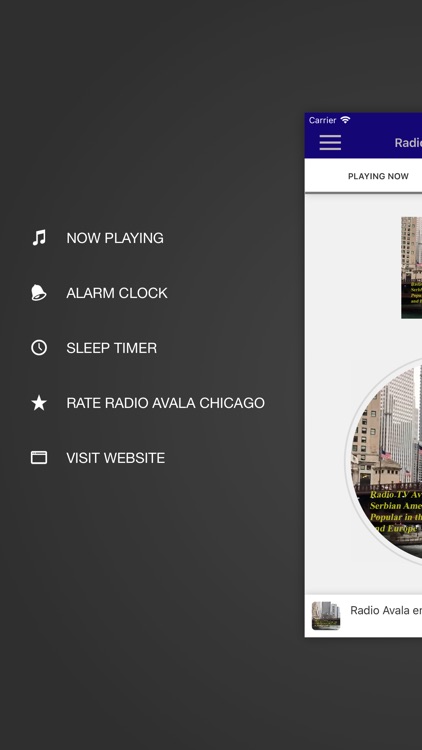Open the NOW PLAYING menu entry

[x=115, y=238]
